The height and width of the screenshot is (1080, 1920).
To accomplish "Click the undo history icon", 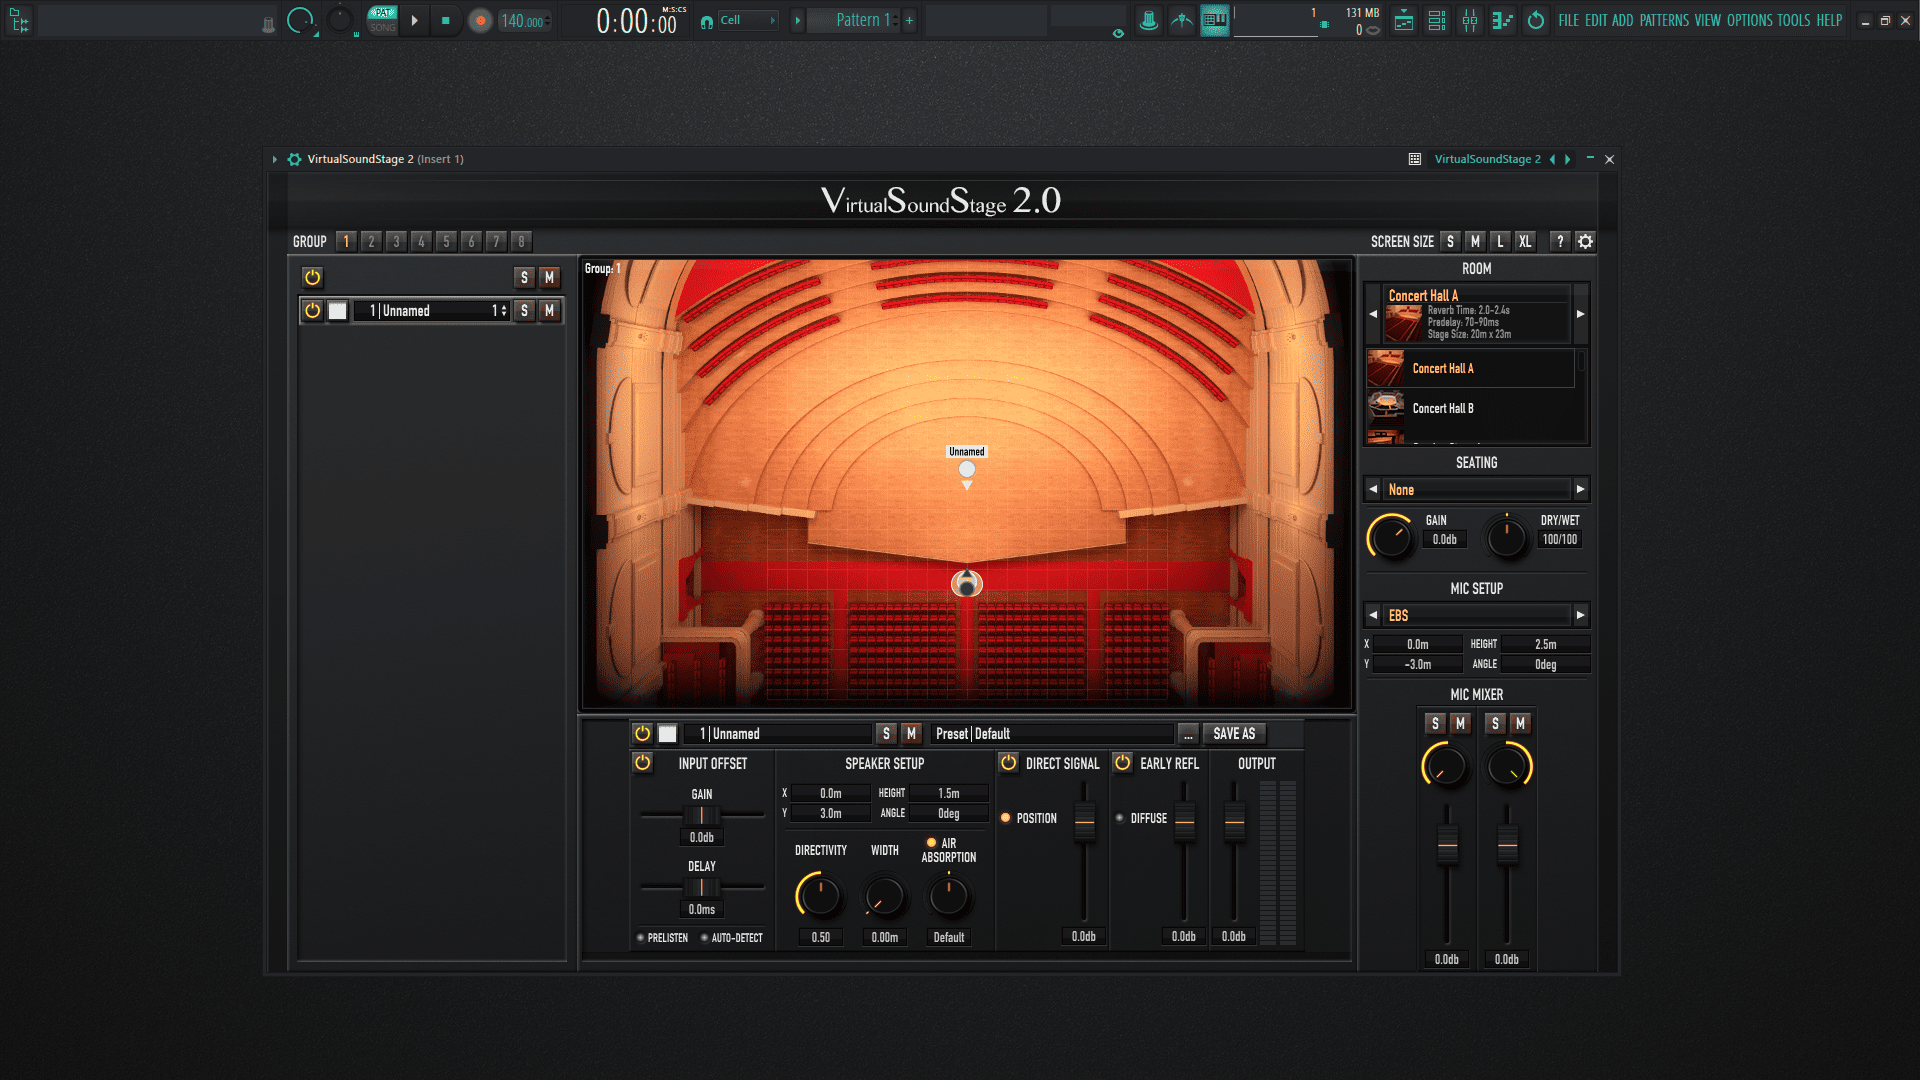I will pos(1536,20).
